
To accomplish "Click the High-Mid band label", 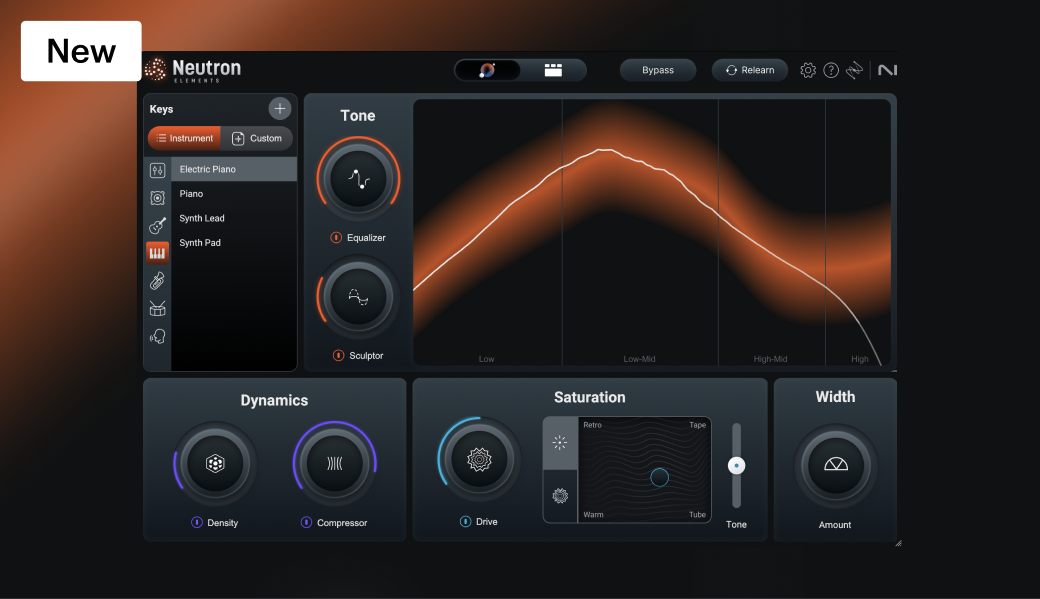I will tap(770, 359).
